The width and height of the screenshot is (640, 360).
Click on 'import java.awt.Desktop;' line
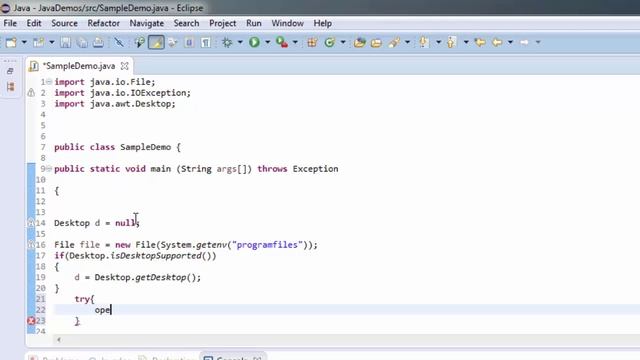tap(115, 104)
